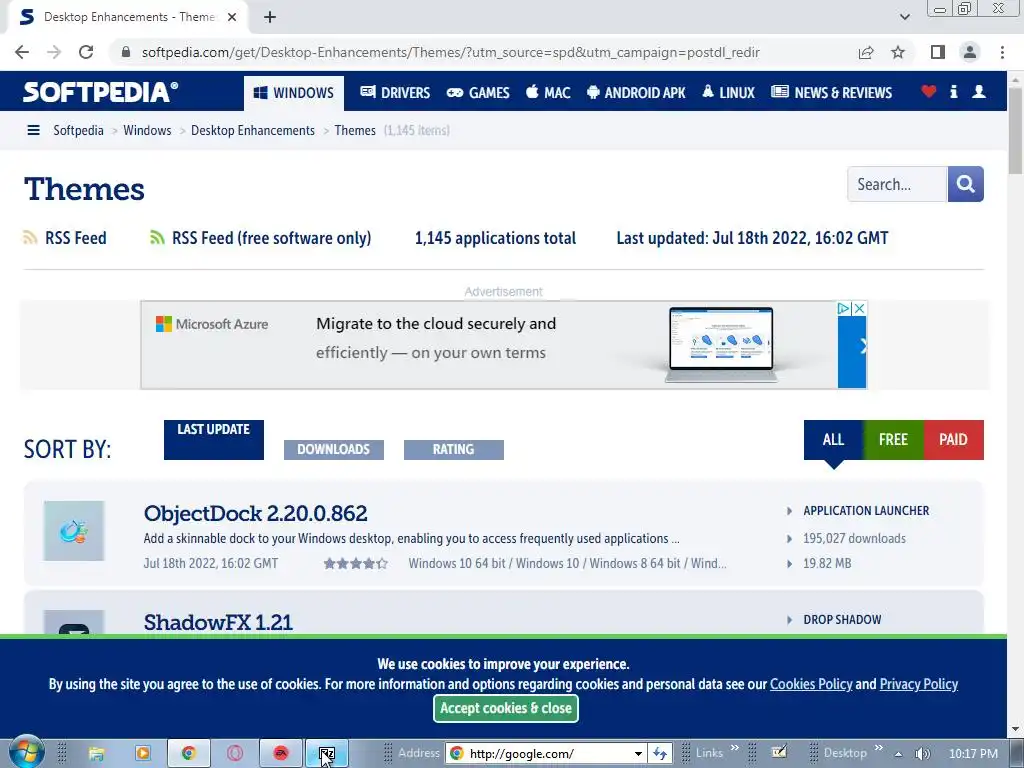The width and height of the screenshot is (1024, 768).
Task: Open the hamburger menu in breadcrumb bar
Action: coord(33,130)
